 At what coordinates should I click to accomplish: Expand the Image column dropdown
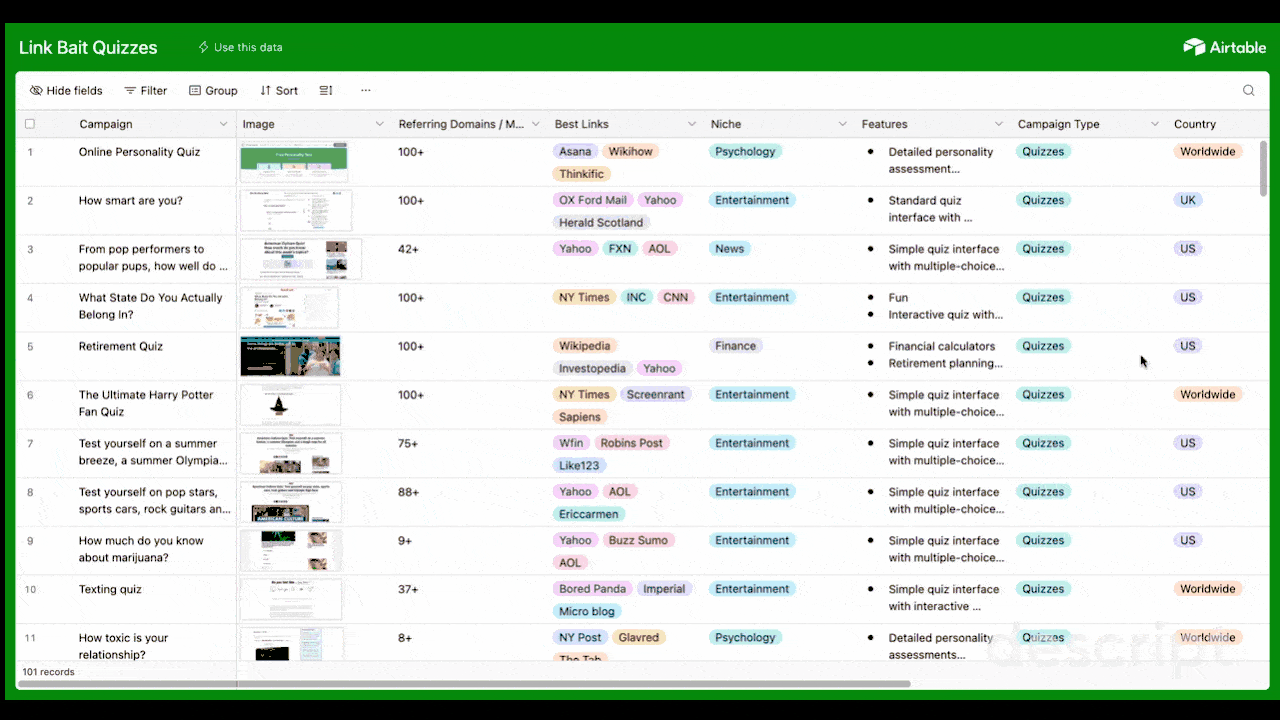pos(379,124)
